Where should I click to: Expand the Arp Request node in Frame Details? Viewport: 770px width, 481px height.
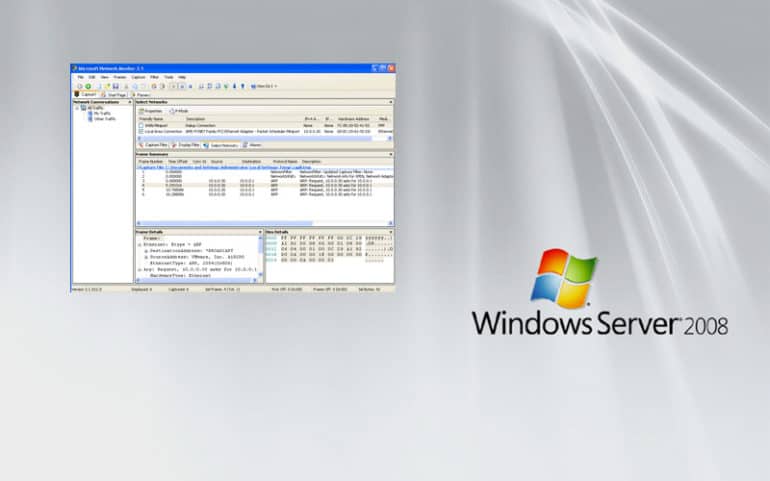click(x=139, y=270)
